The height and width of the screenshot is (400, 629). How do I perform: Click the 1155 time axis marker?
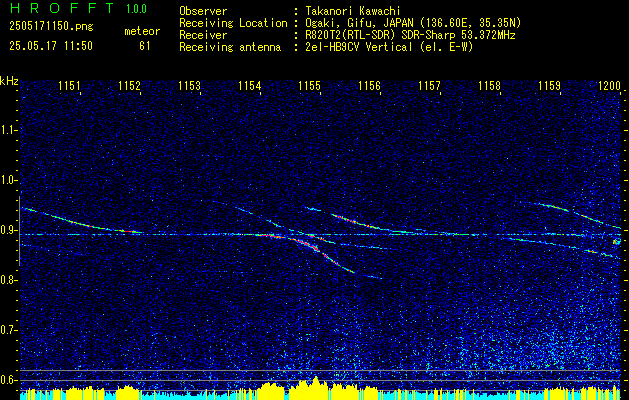click(310, 85)
